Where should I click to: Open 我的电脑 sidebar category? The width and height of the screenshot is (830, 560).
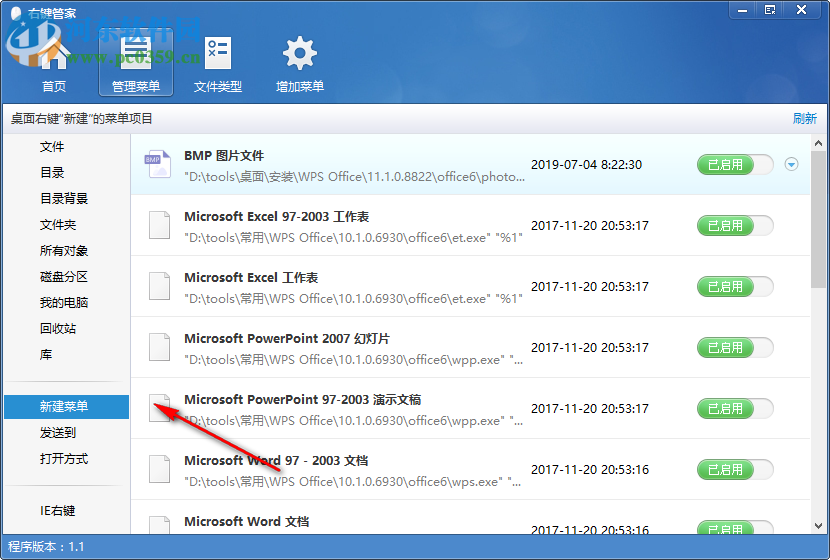click(64, 302)
